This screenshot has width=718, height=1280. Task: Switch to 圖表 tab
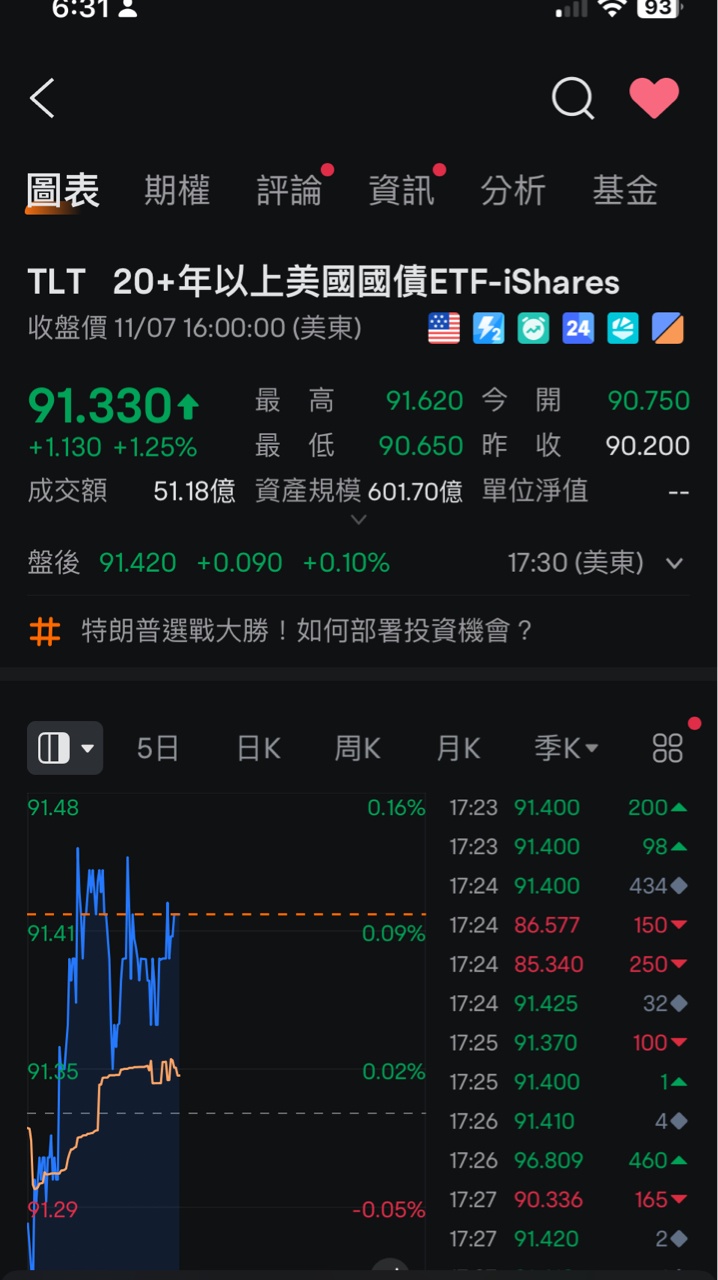click(x=63, y=190)
